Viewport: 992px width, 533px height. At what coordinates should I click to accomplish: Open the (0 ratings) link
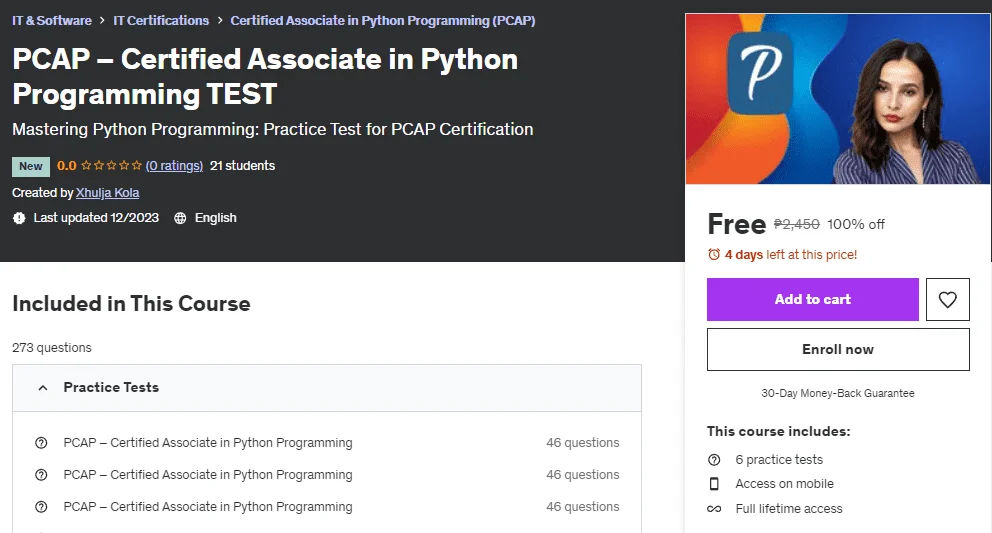(x=174, y=166)
